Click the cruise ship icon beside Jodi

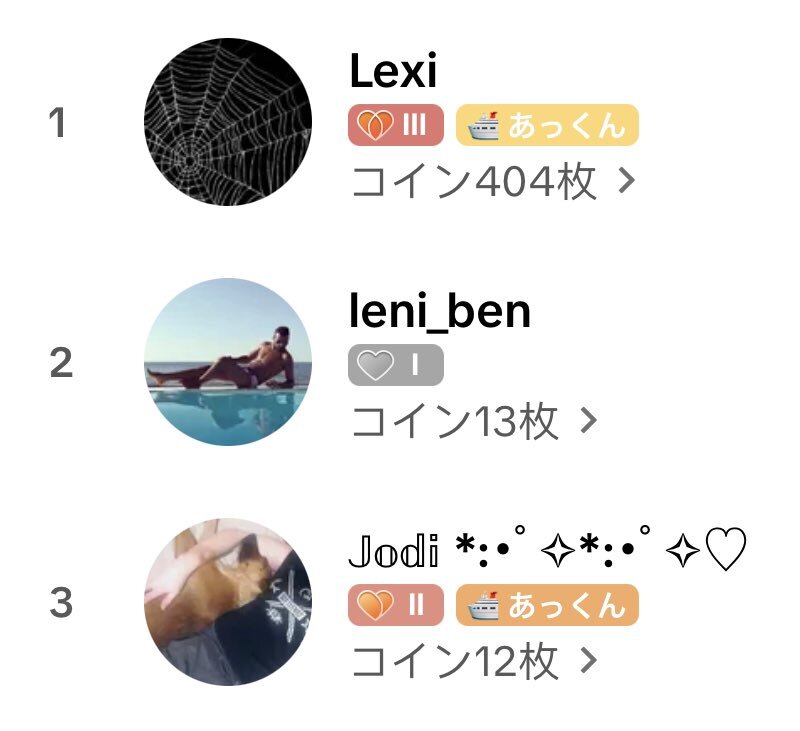tap(483, 606)
